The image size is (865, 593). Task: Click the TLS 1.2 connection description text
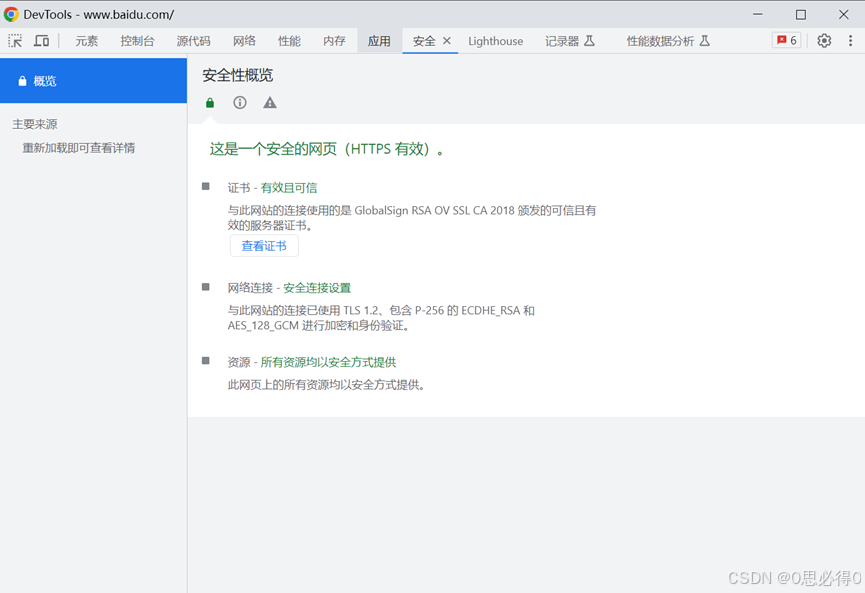(x=381, y=318)
